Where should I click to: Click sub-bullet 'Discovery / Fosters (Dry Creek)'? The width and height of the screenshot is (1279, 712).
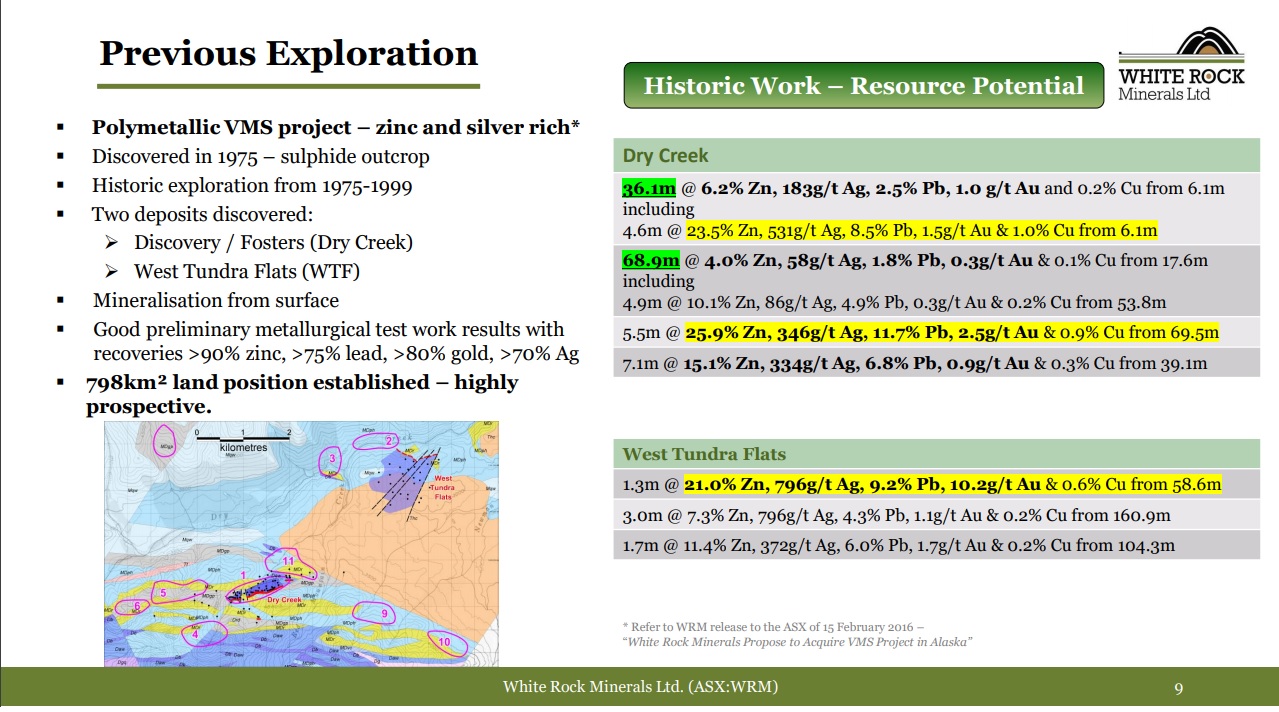(x=273, y=243)
